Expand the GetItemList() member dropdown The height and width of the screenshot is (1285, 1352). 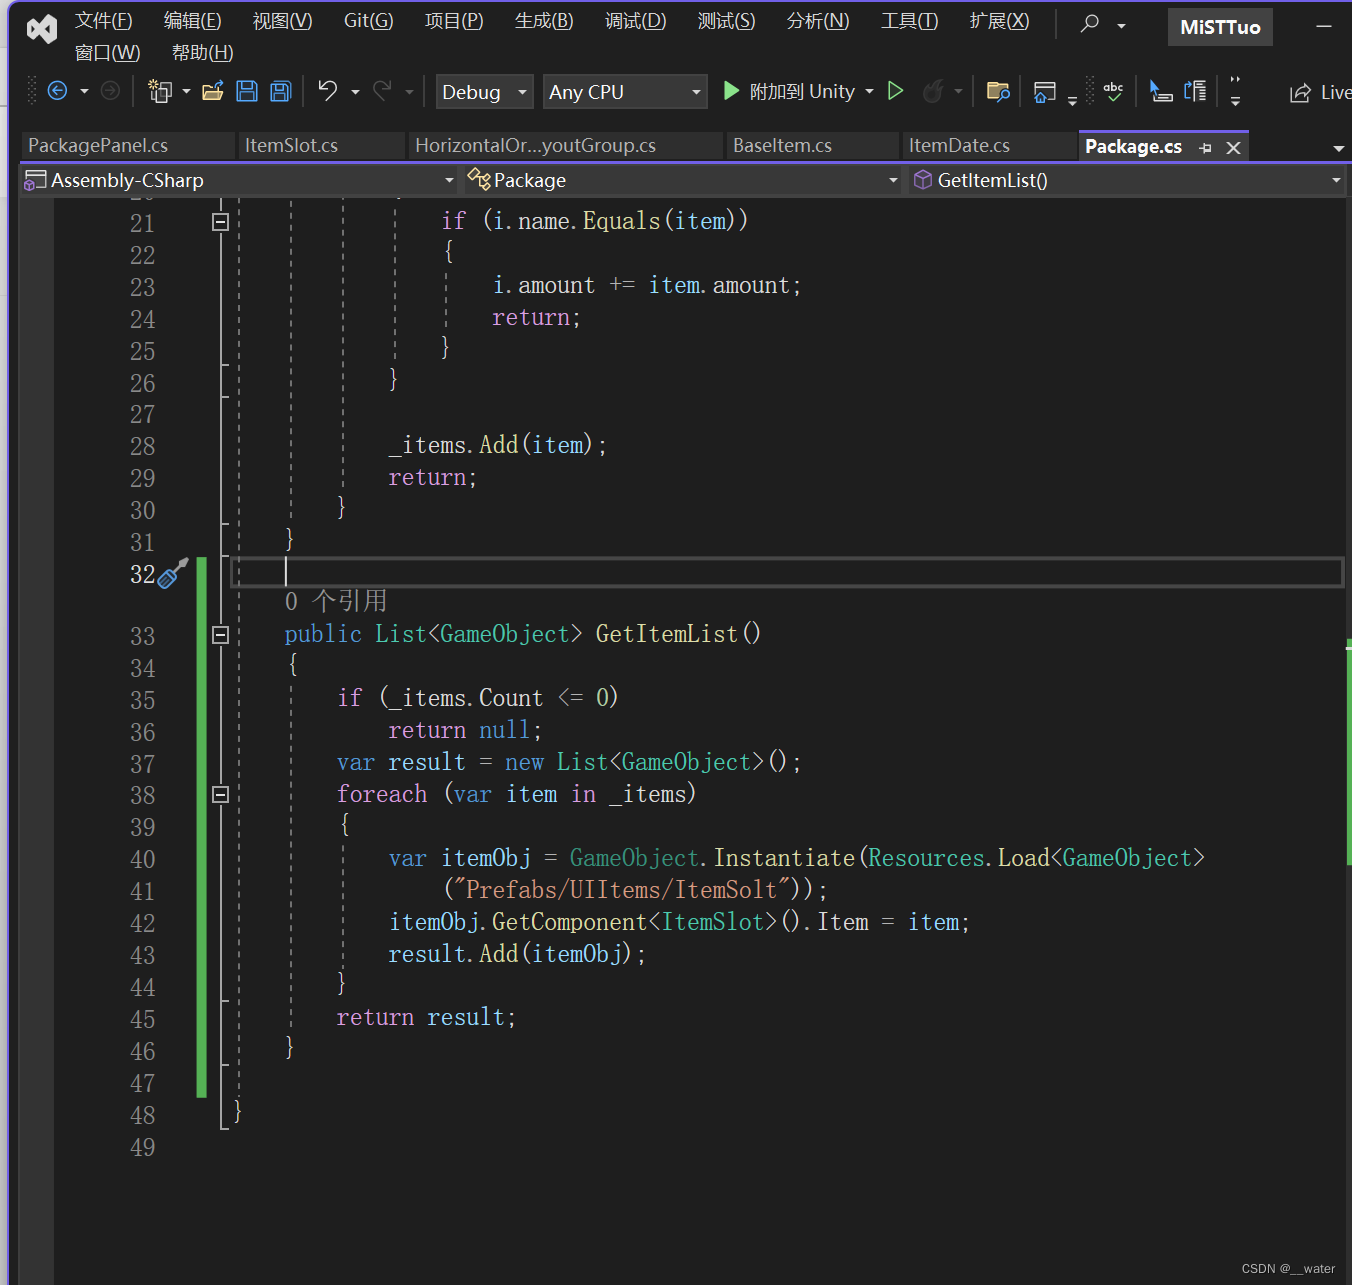tap(1335, 181)
